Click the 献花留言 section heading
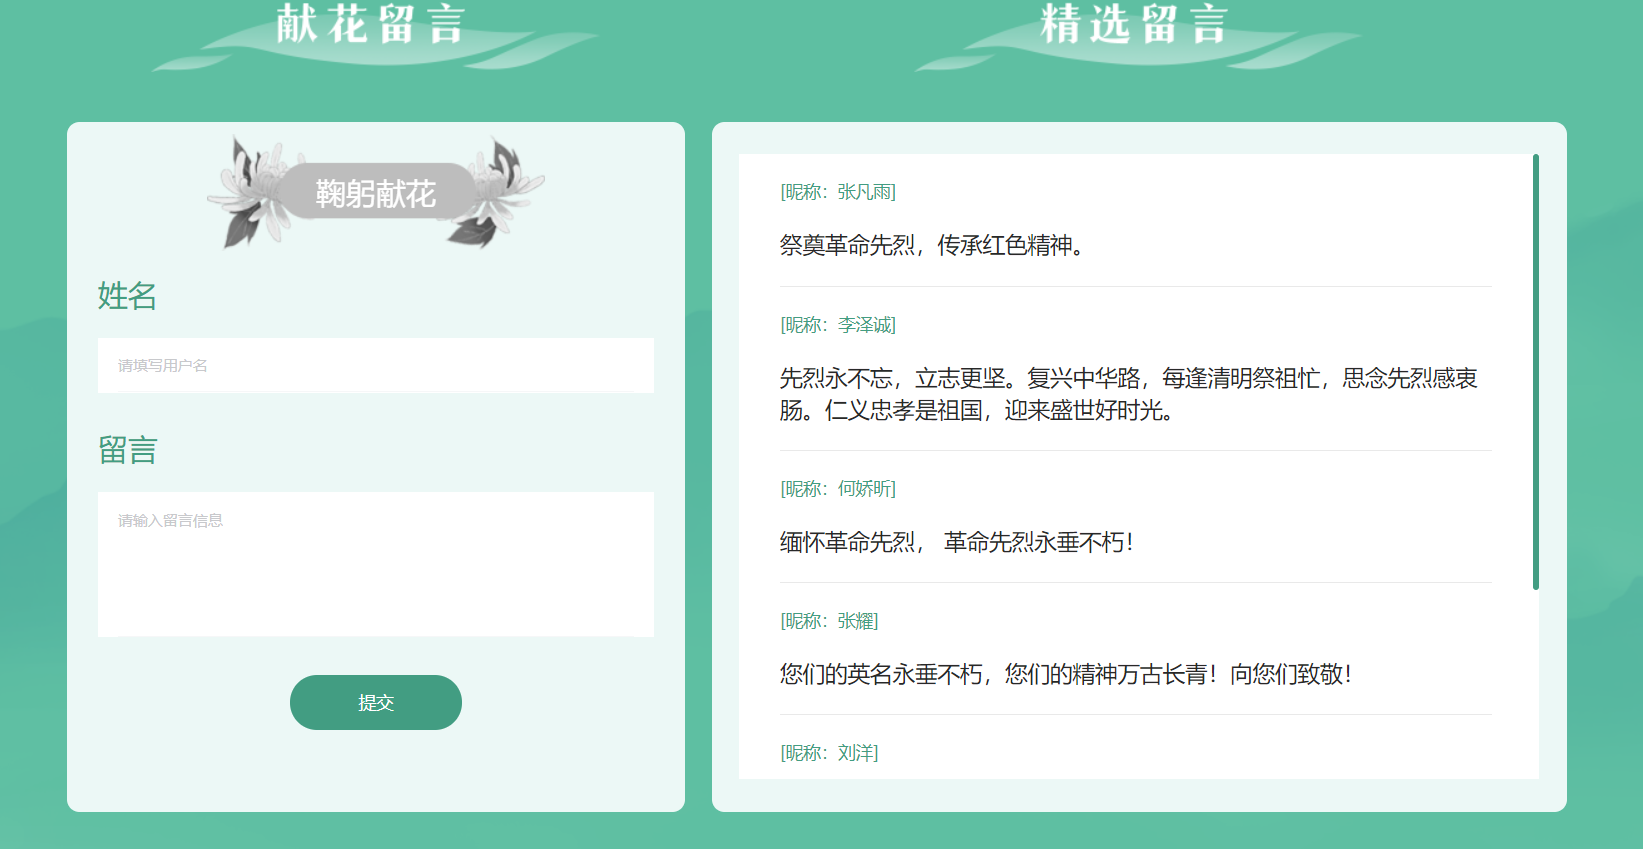Image resolution: width=1643 pixels, height=849 pixels. pos(370,24)
